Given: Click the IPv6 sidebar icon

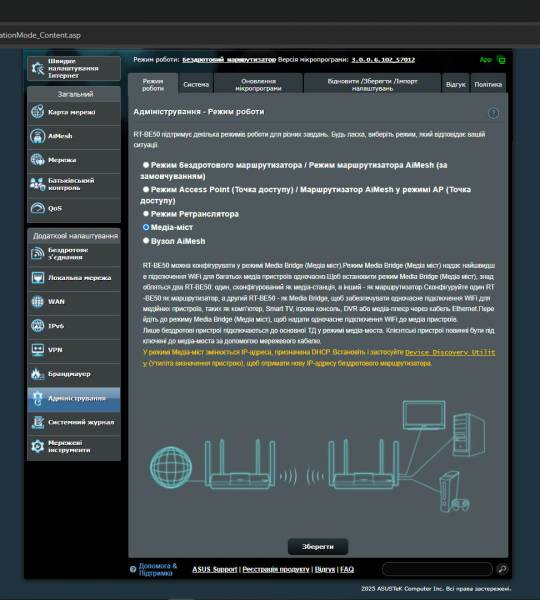Looking at the screenshot, I should click(38, 326).
